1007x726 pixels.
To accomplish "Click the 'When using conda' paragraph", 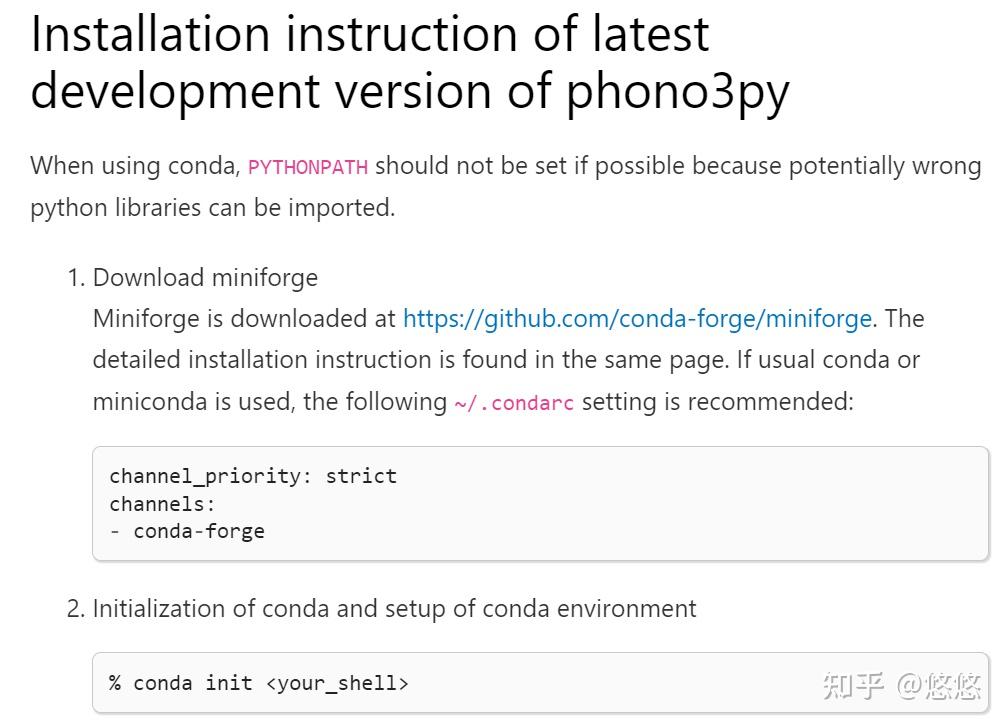I will pyautogui.click(x=135, y=166).
